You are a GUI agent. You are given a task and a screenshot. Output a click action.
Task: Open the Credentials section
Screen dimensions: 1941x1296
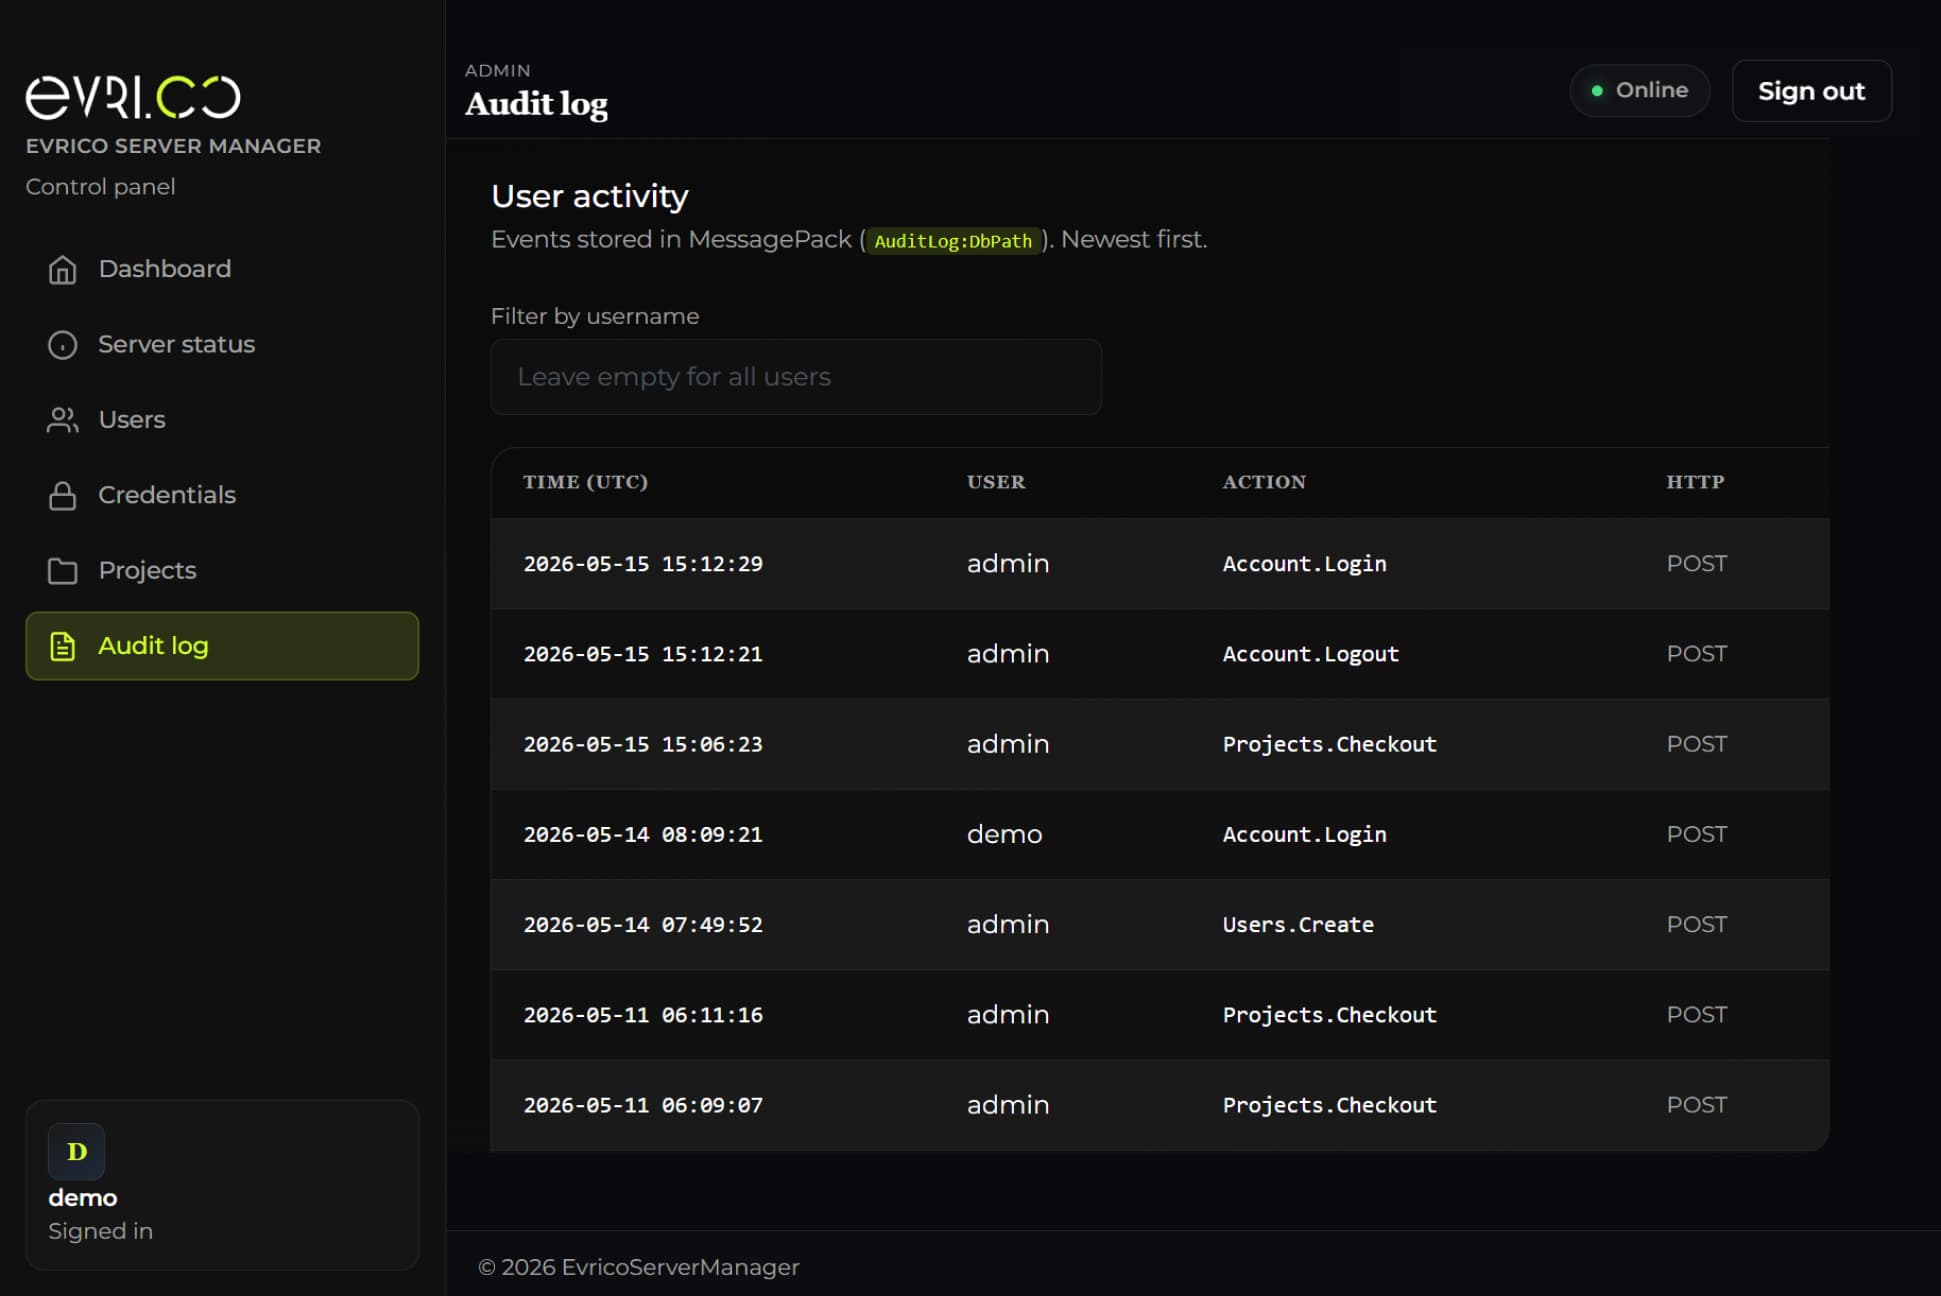(x=222, y=495)
